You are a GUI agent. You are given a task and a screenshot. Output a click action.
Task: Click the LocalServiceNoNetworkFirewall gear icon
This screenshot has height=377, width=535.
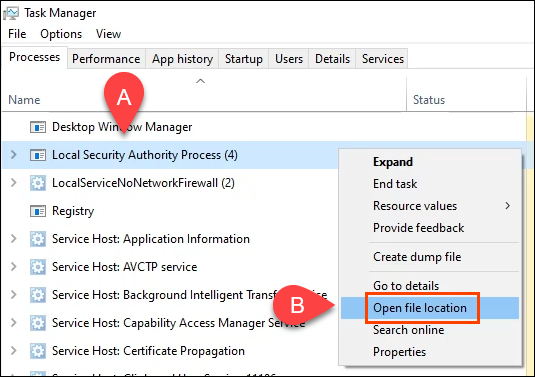coord(38,183)
